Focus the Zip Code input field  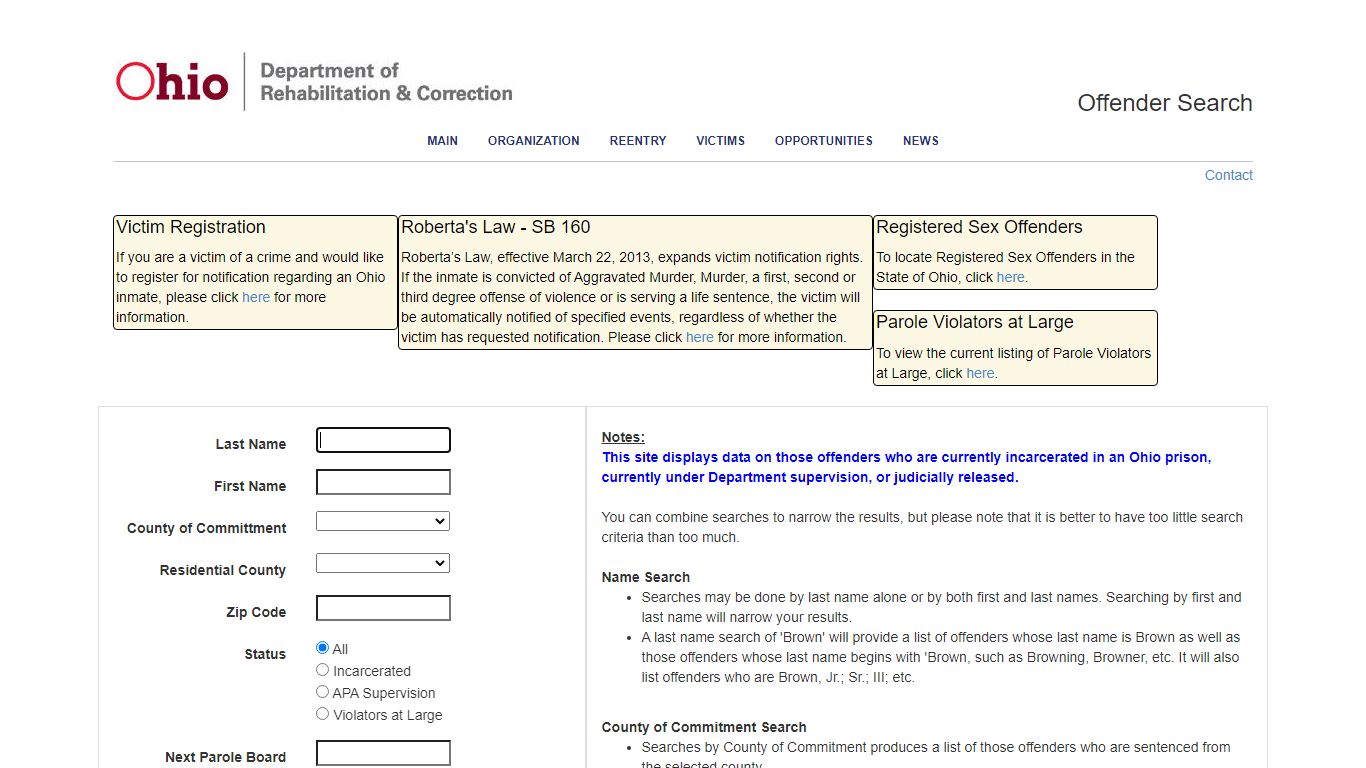(x=383, y=608)
